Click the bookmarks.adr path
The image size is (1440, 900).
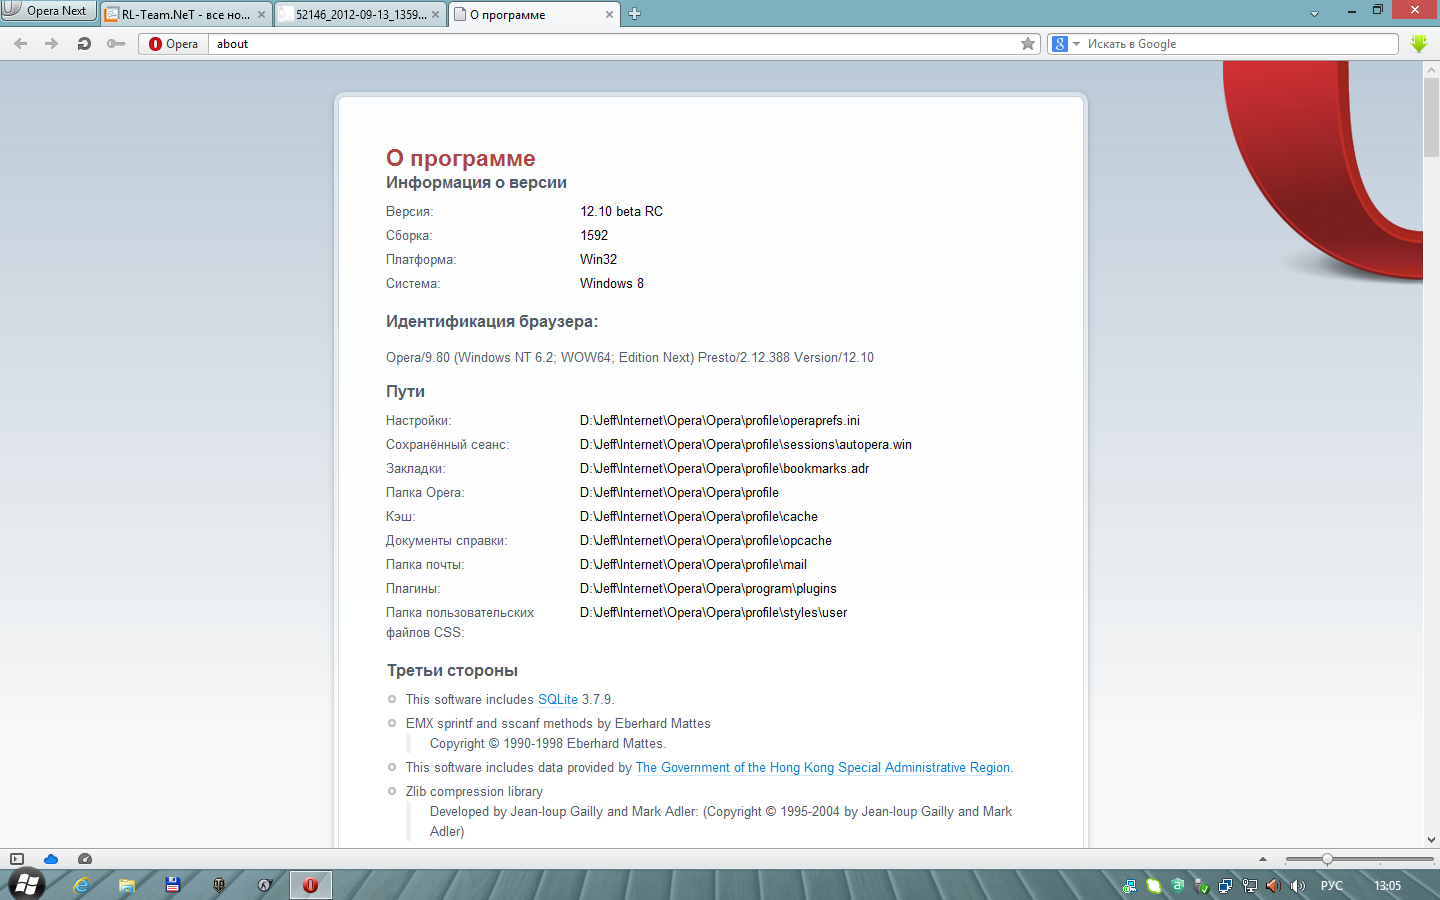tap(724, 469)
